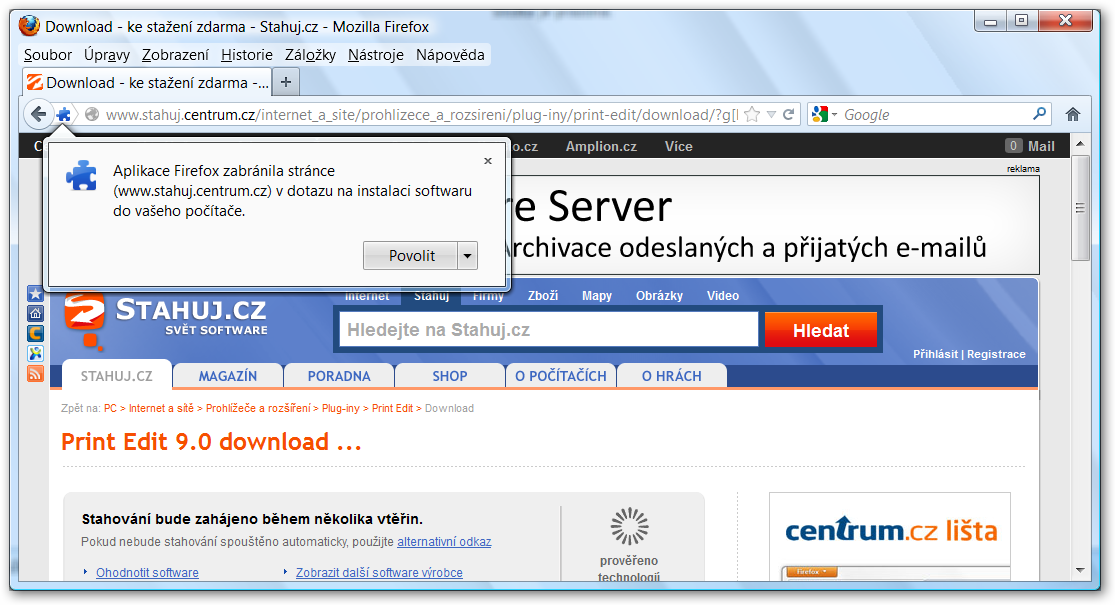The height and width of the screenshot is (605, 1115).
Task: Click the Mapy search category
Action: click(x=597, y=296)
